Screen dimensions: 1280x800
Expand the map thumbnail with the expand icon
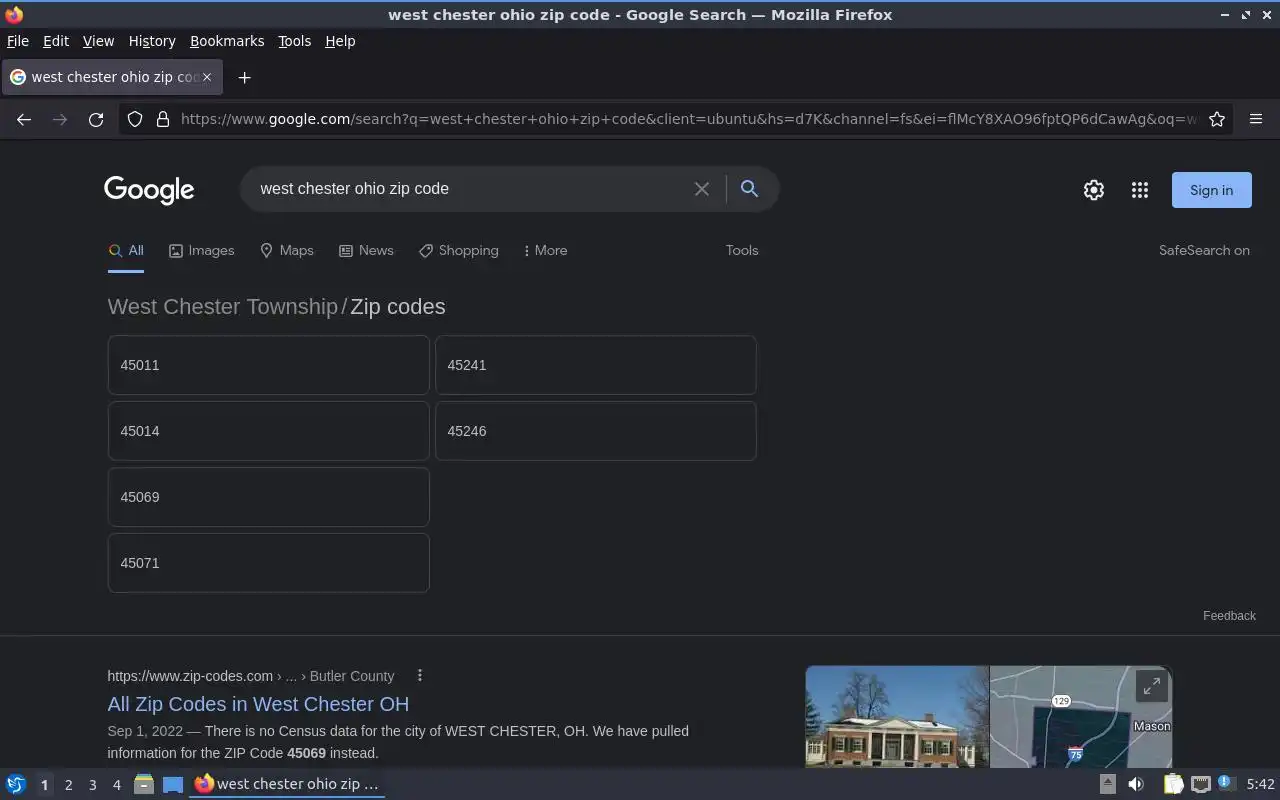point(1152,686)
